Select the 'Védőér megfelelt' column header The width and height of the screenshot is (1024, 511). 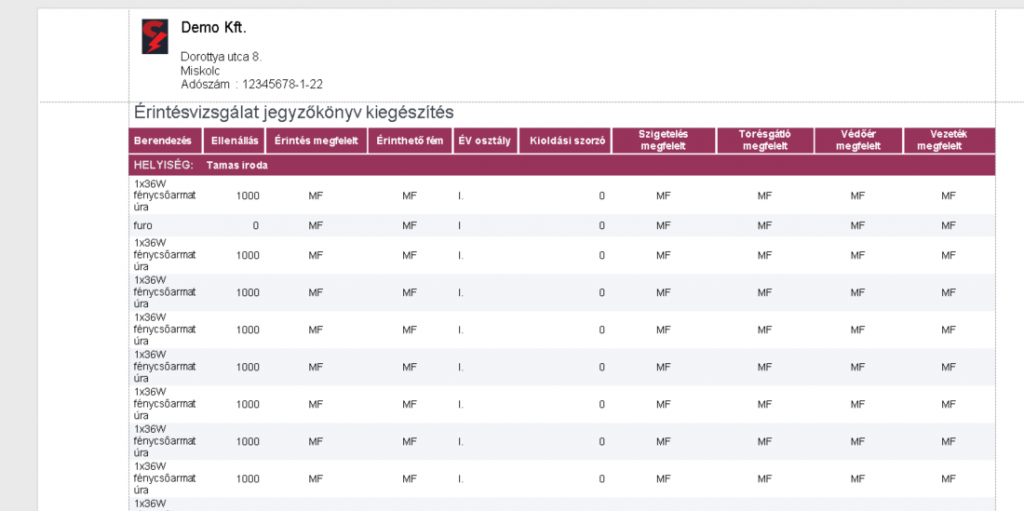(x=858, y=140)
